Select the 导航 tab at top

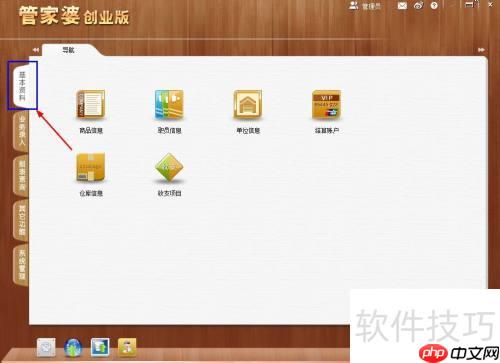pos(68,50)
